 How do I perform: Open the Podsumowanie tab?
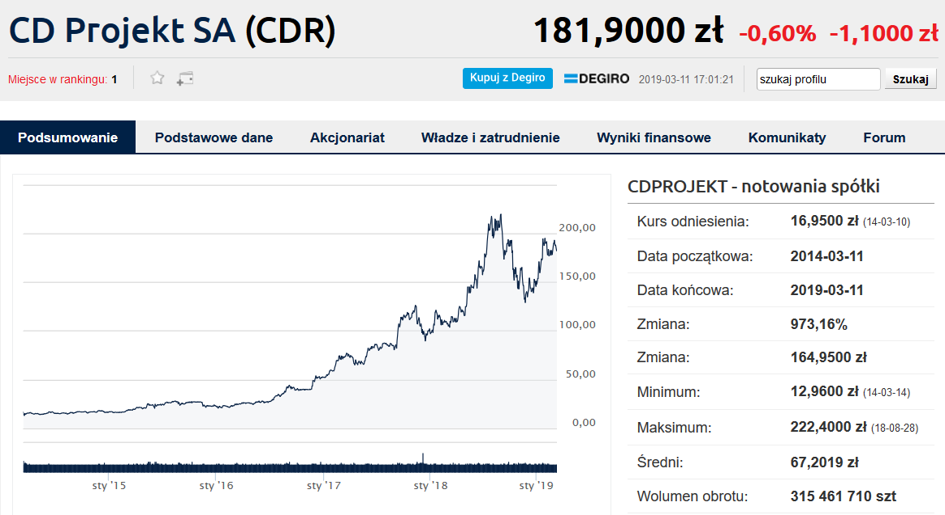point(68,137)
